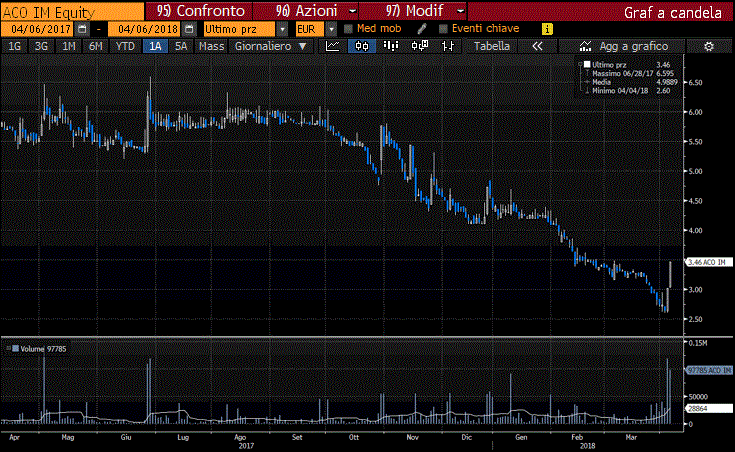This screenshot has width=735, height=452.
Task: Expand the EUR currency dropdown
Action: (x=330, y=29)
